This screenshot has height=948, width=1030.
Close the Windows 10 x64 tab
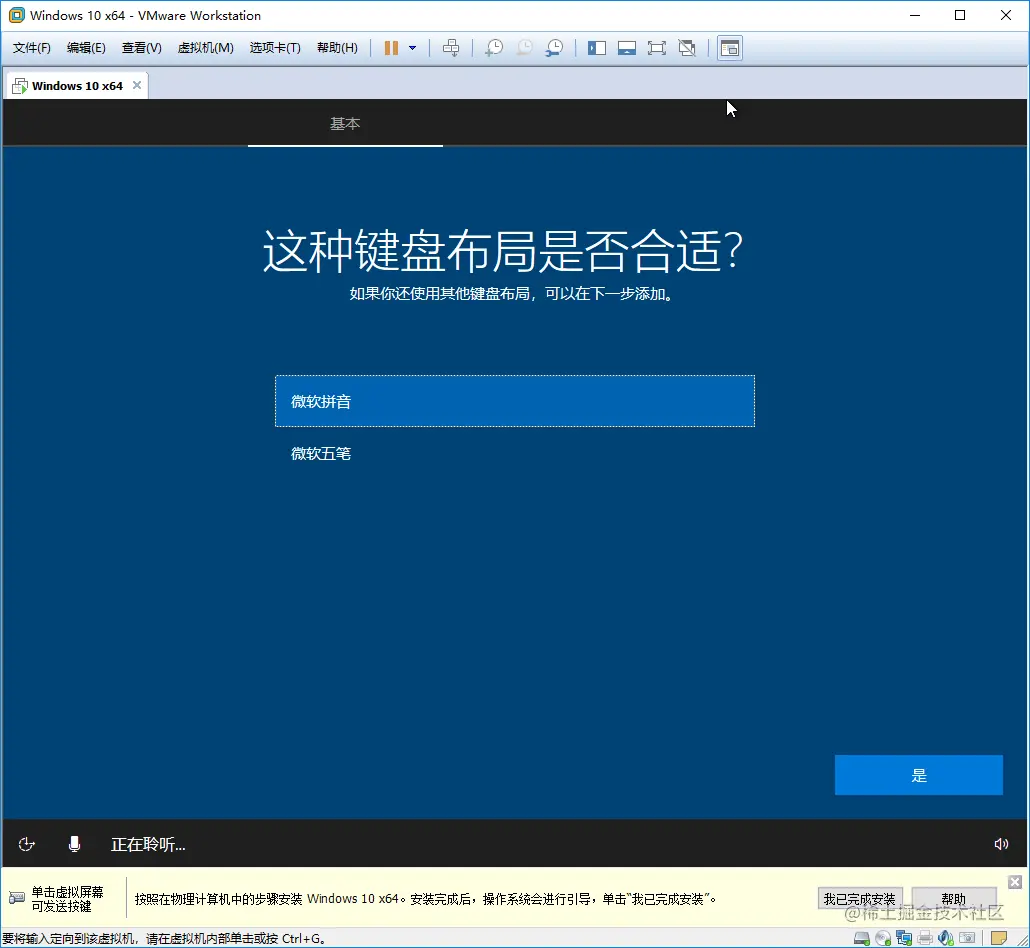[x=137, y=85]
